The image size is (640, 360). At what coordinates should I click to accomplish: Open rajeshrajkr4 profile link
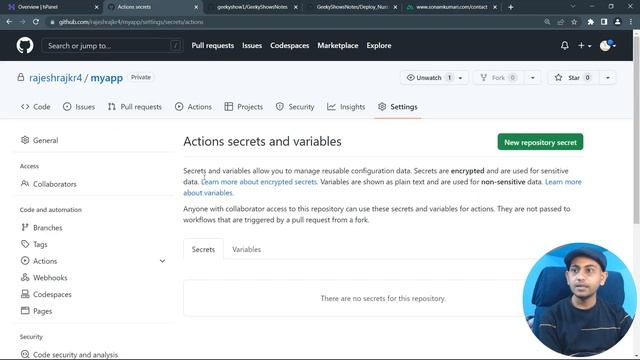coord(56,78)
